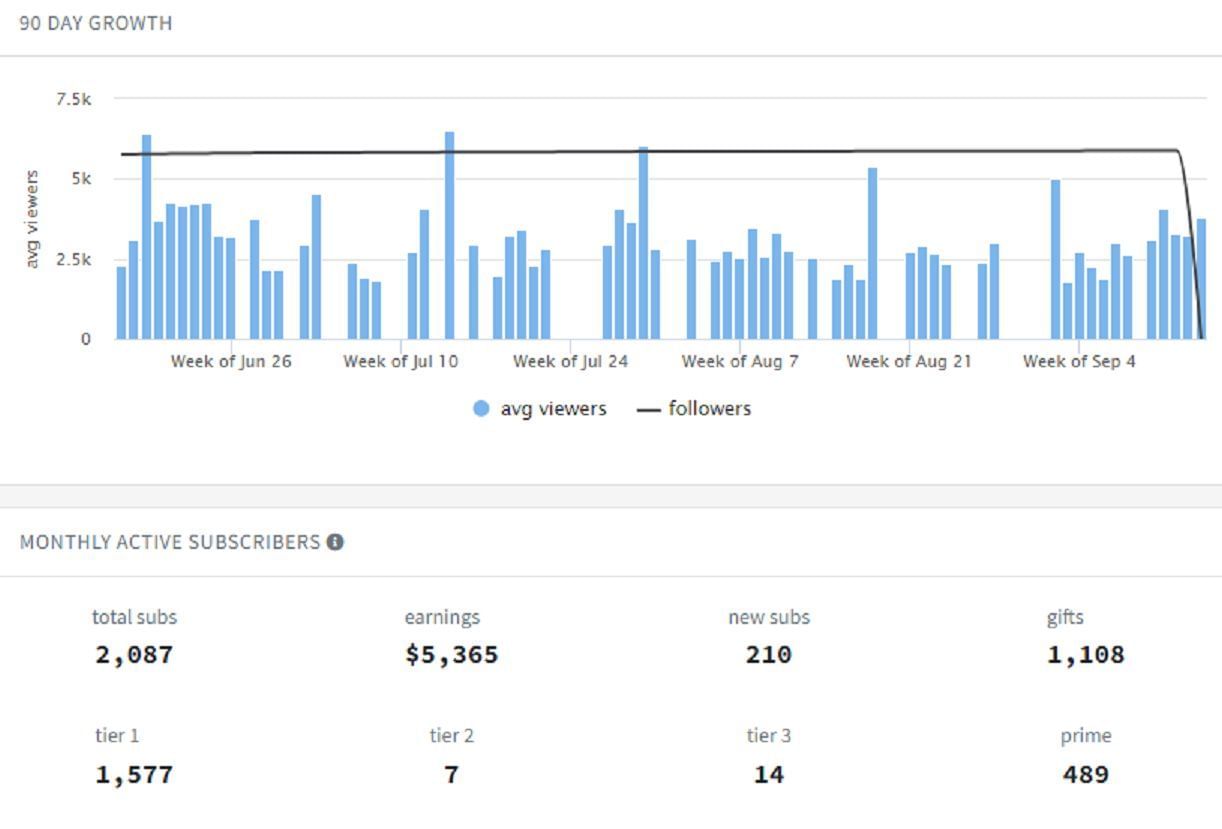Click the info icon beside Monthly Active Subscribers
This screenshot has height=829, width=1222.
335,542
